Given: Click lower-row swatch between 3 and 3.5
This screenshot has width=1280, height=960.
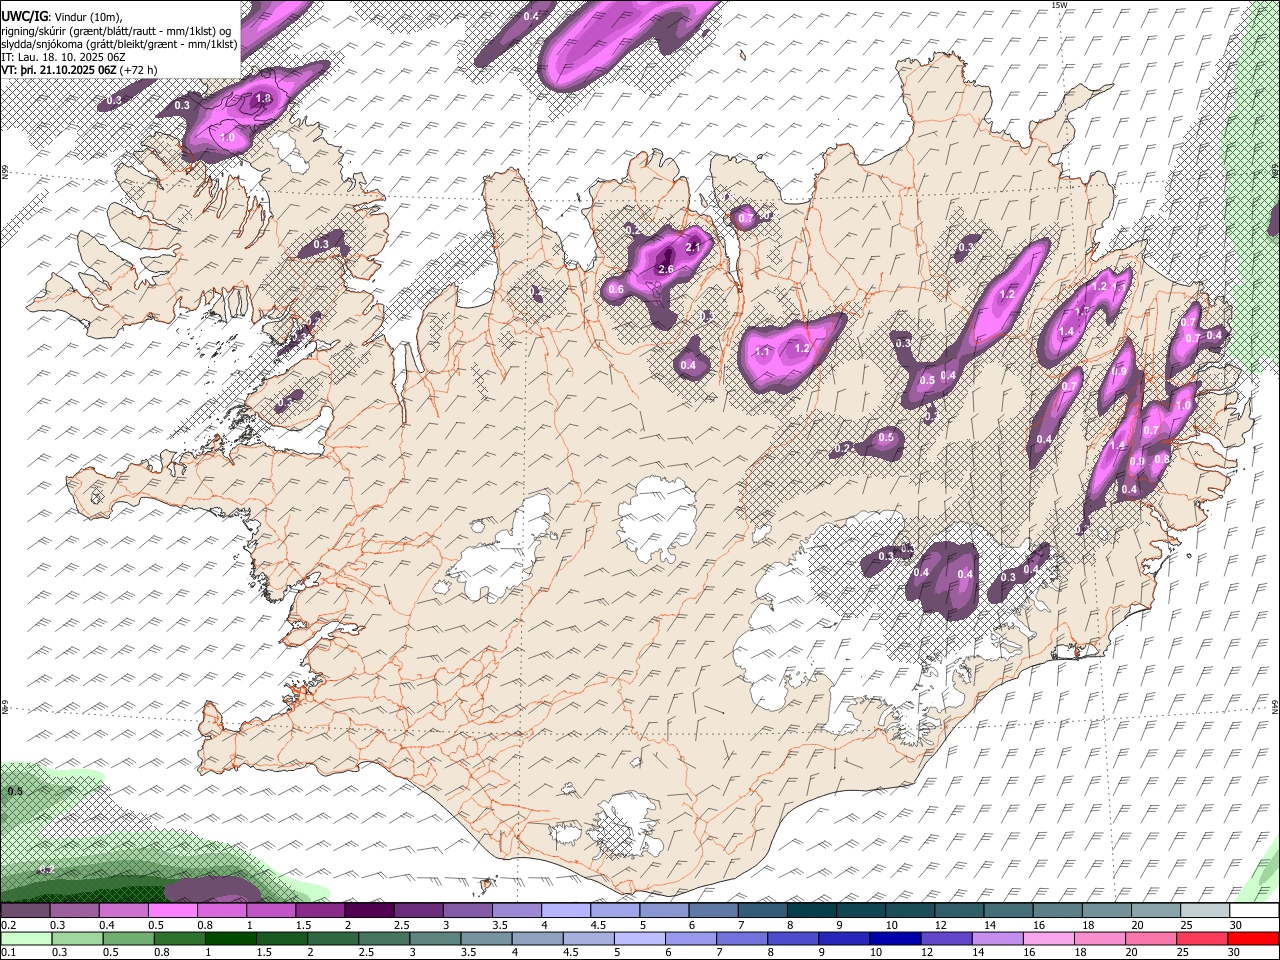Looking at the screenshot, I should (x=436, y=938).
